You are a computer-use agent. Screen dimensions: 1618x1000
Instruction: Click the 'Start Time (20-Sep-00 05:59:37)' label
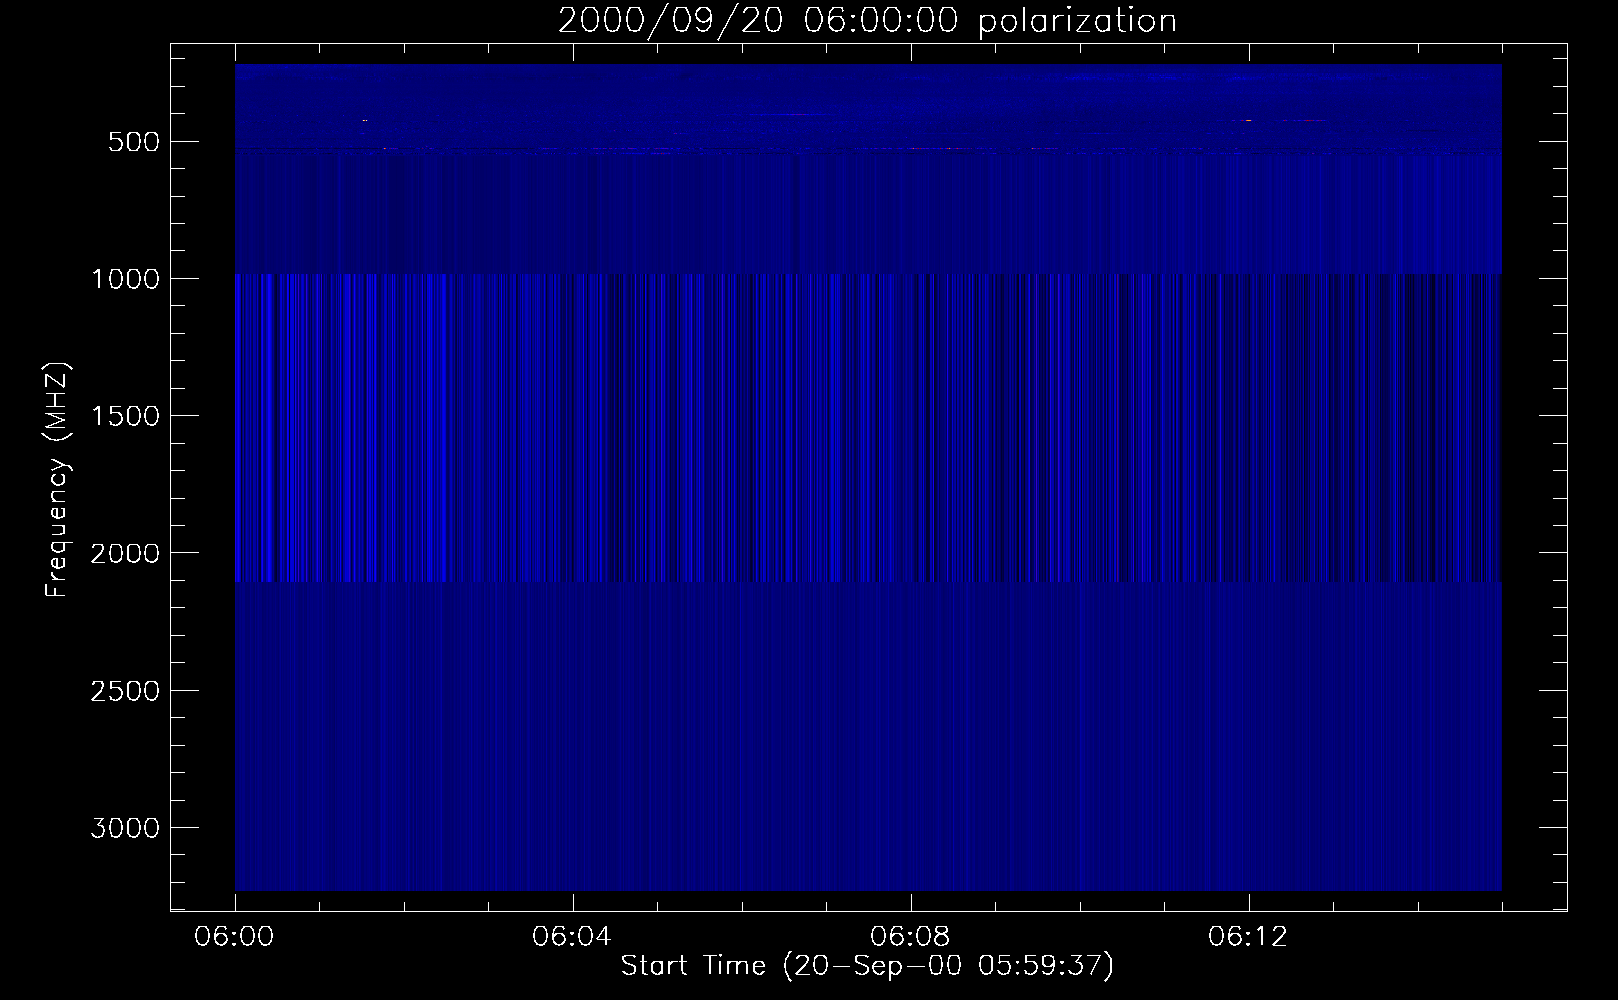pyautogui.click(x=867, y=966)
